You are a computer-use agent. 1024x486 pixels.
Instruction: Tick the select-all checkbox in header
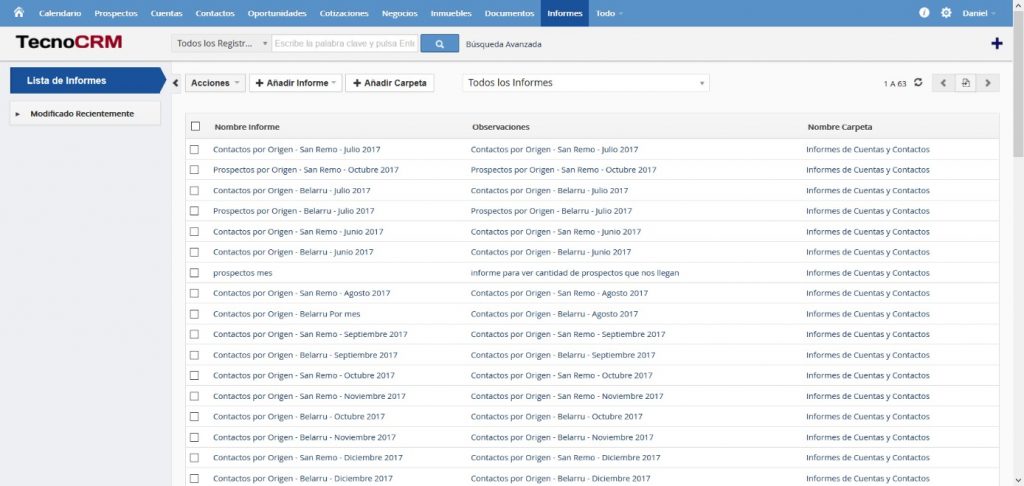coord(195,127)
